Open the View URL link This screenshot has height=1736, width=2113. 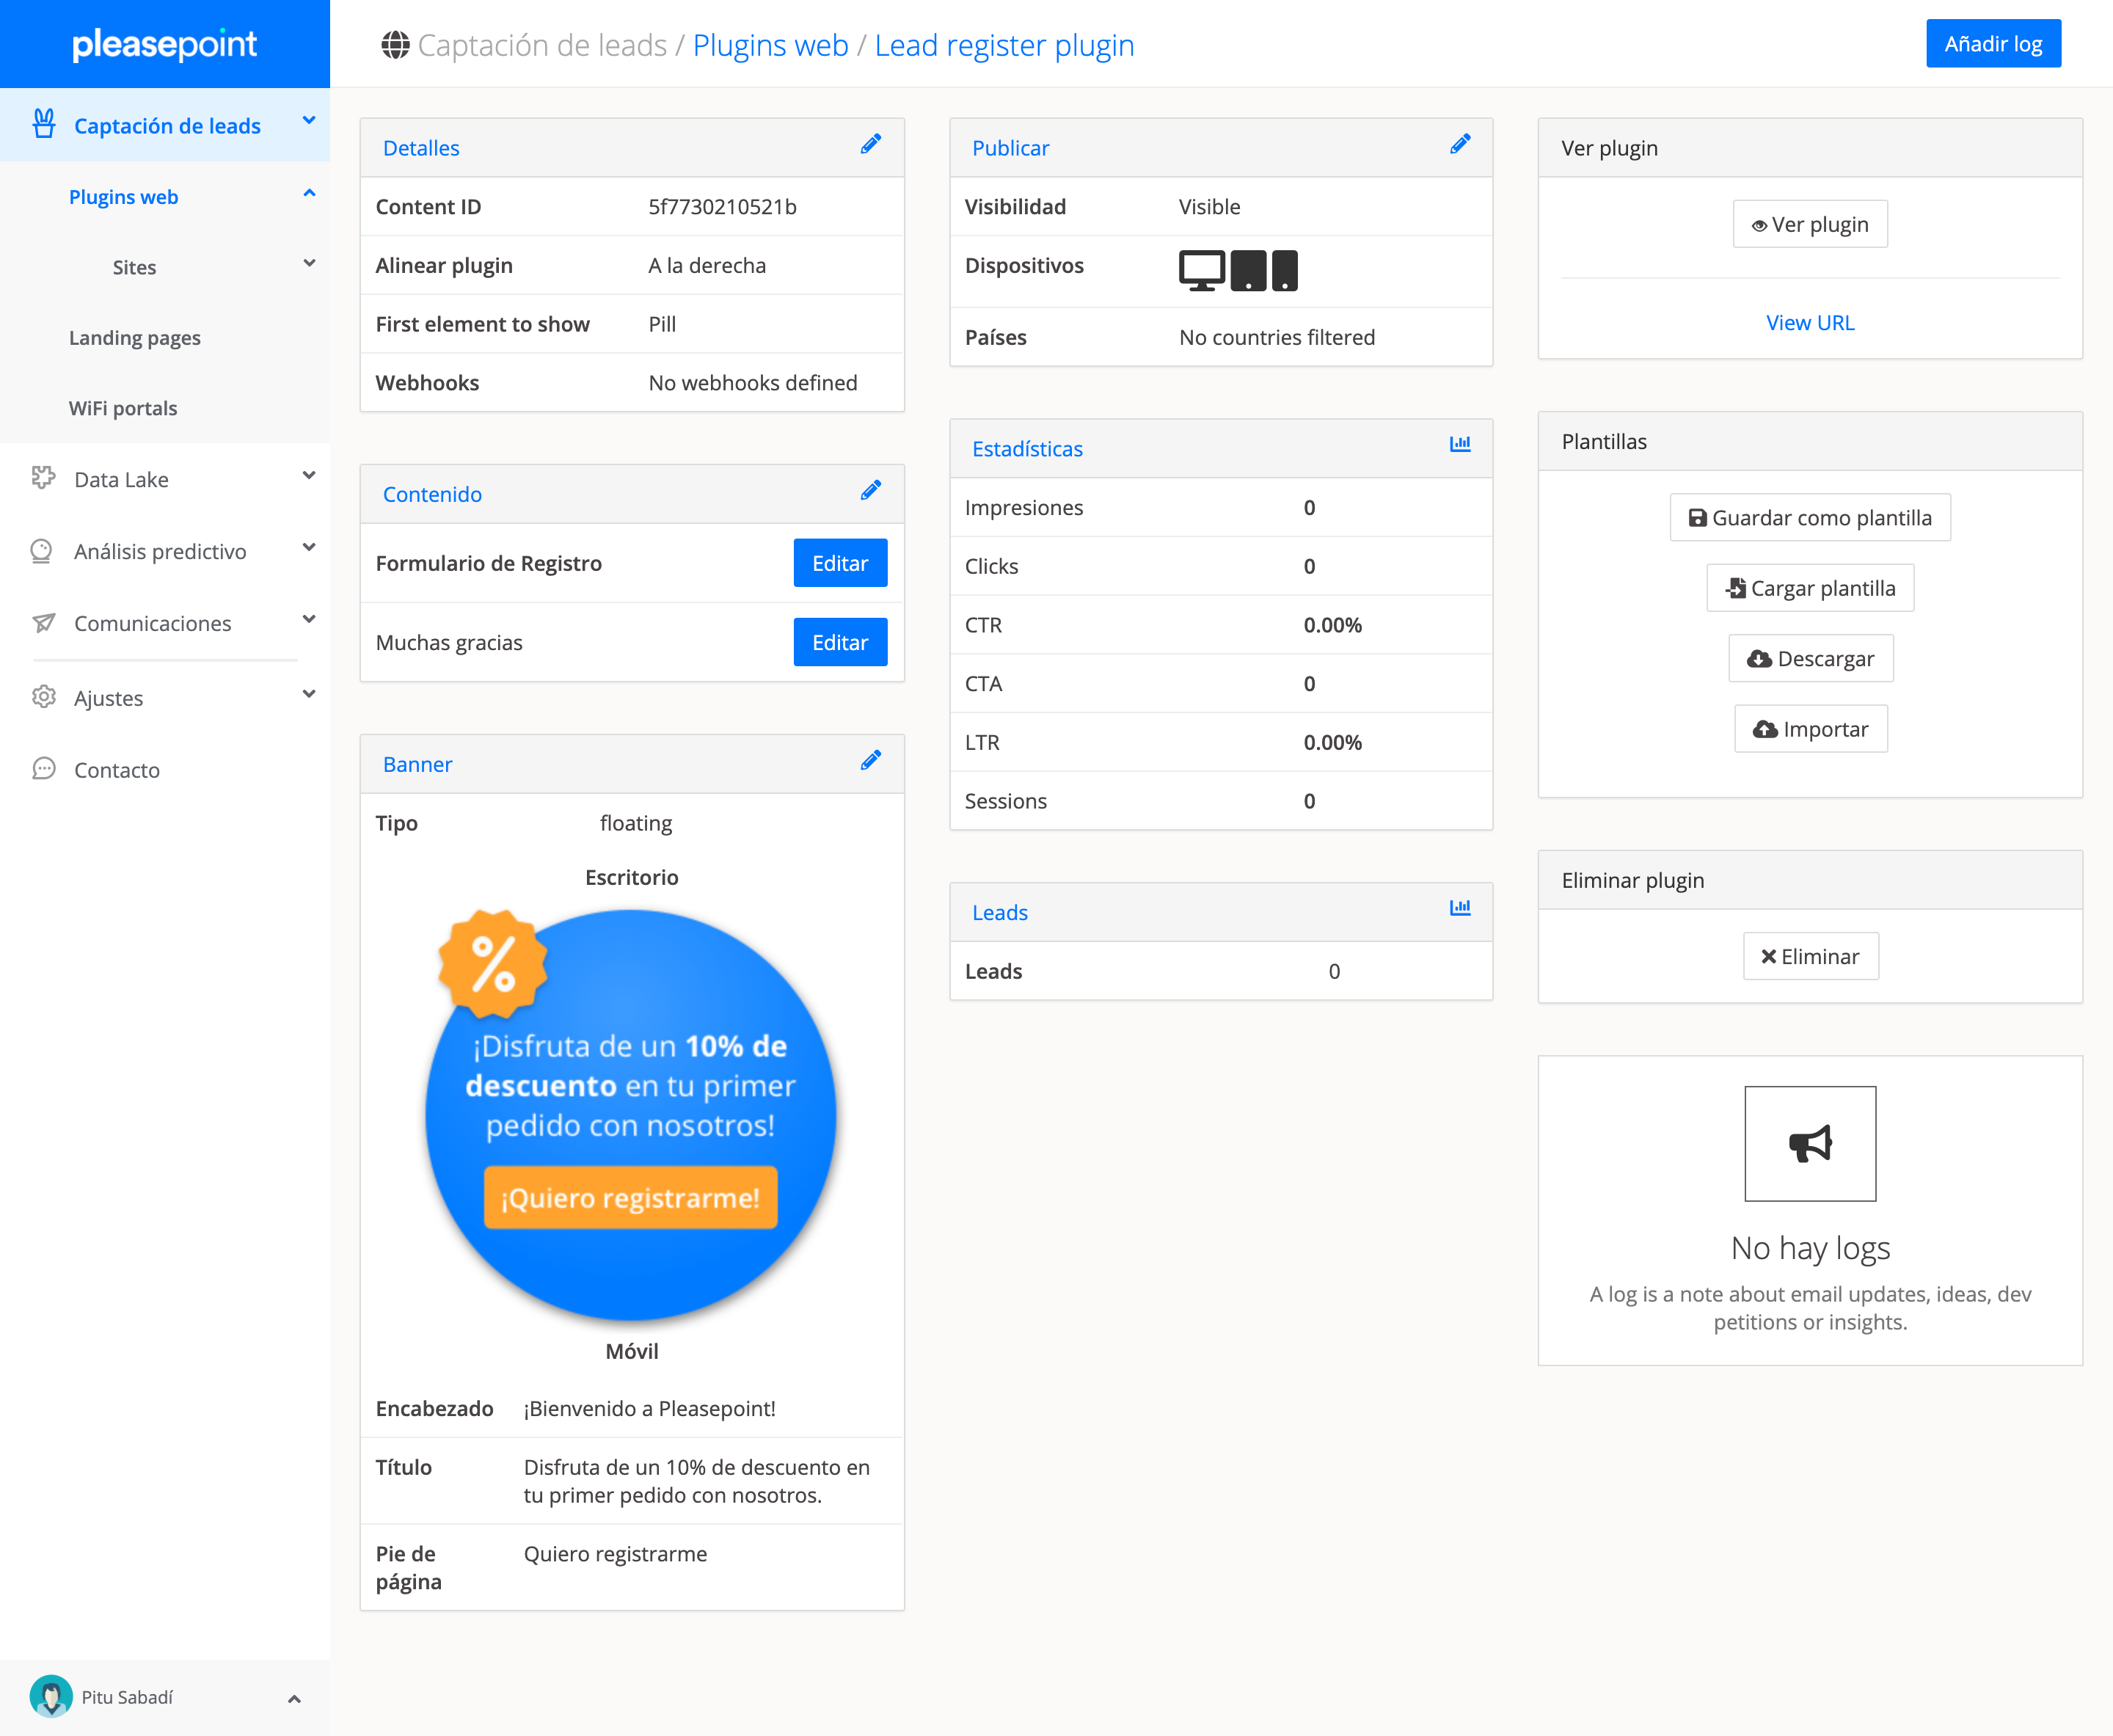[x=1809, y=322]
